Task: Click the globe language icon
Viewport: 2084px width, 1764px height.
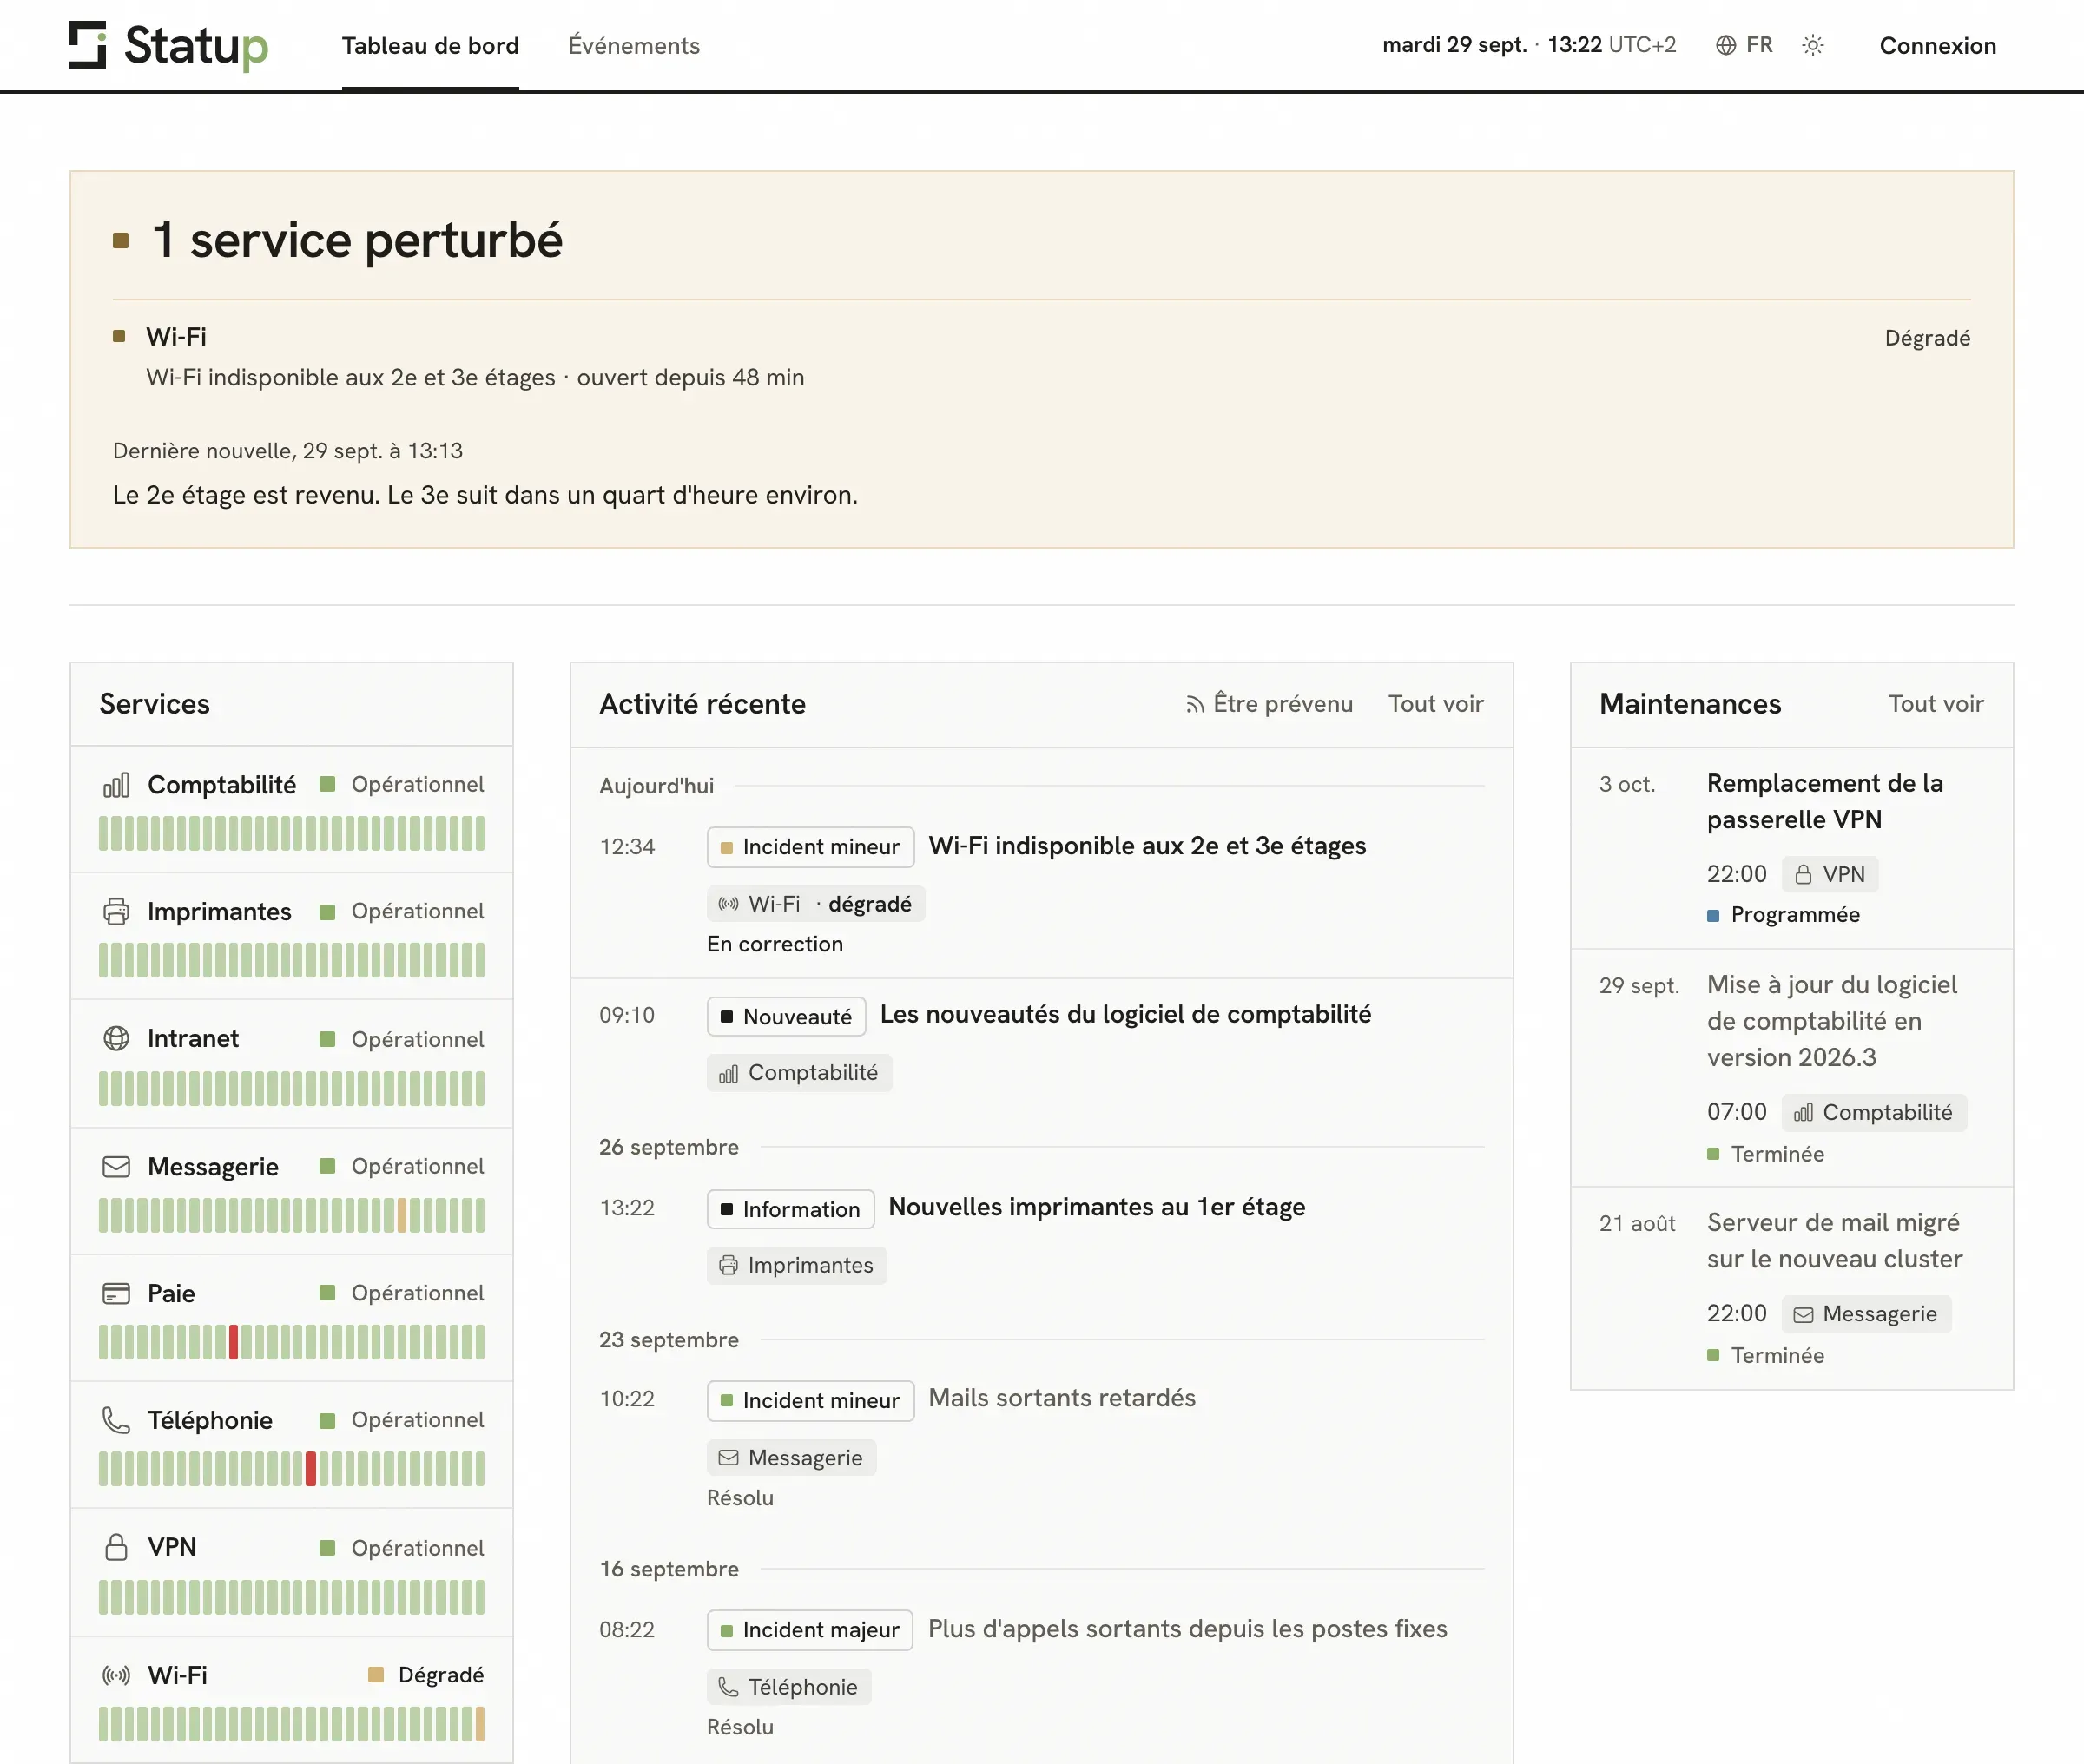Action: (1725, 45)
